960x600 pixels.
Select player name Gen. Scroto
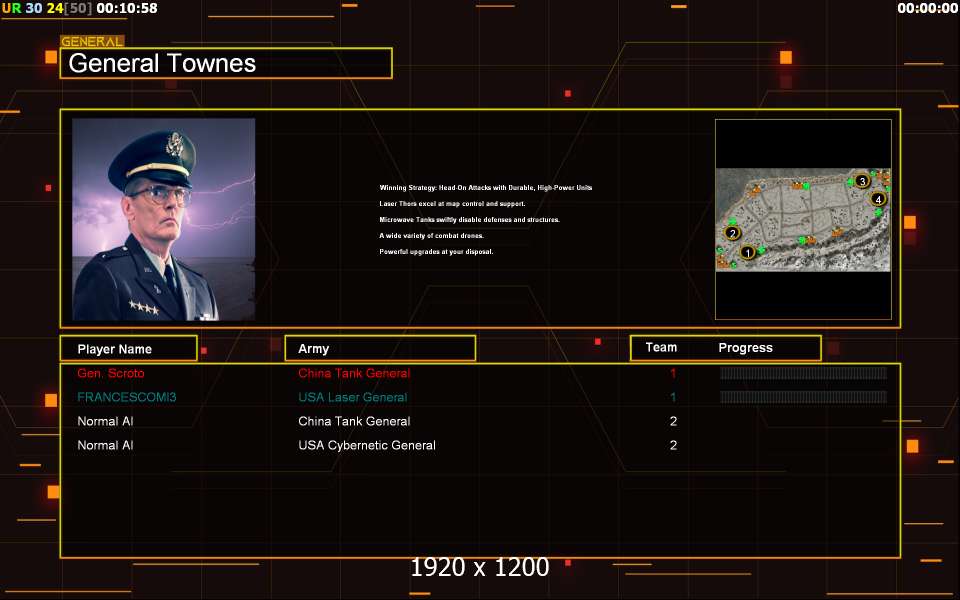[111, 373]
